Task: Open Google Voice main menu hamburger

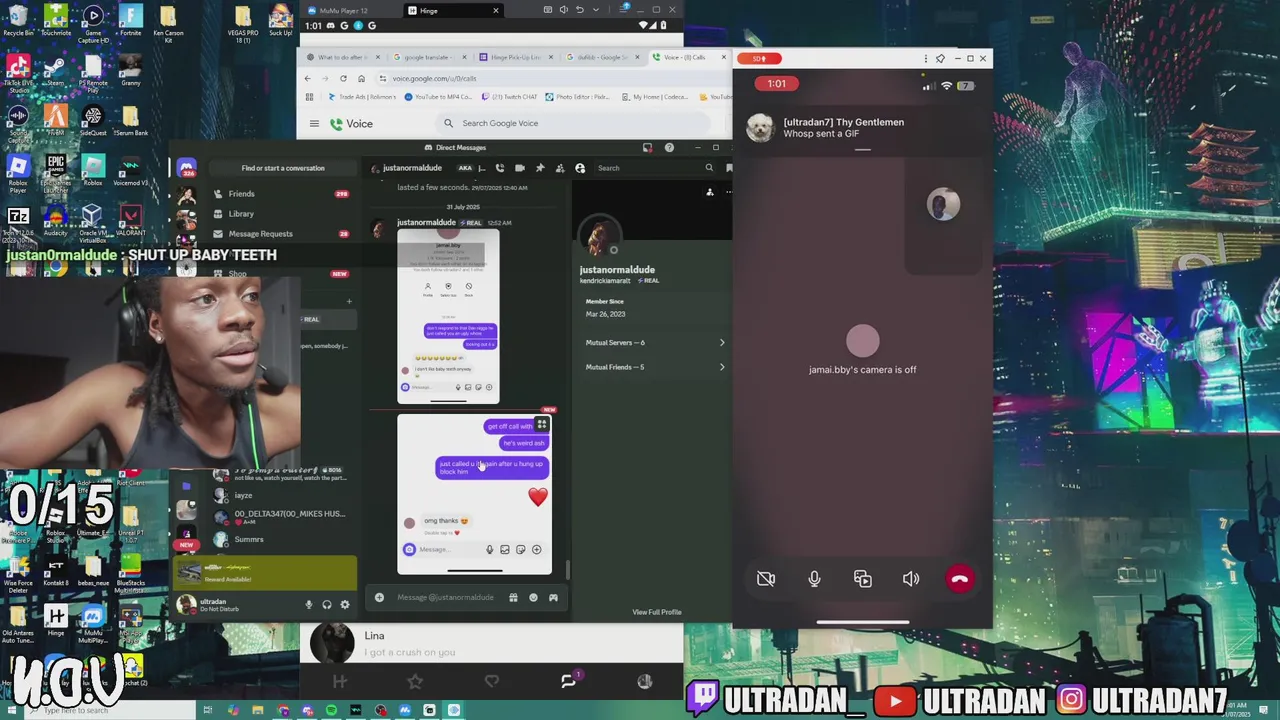Action: (x=314, y=124)
